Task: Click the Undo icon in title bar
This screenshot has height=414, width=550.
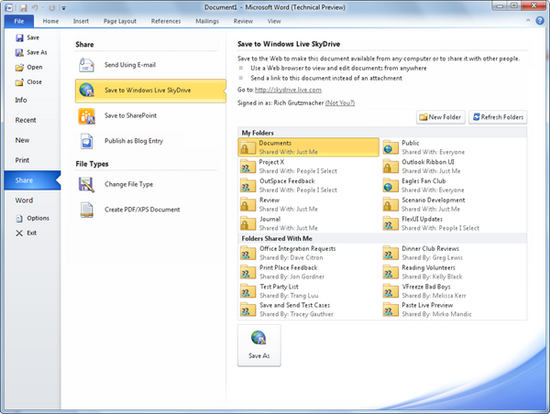Action: 35,7
